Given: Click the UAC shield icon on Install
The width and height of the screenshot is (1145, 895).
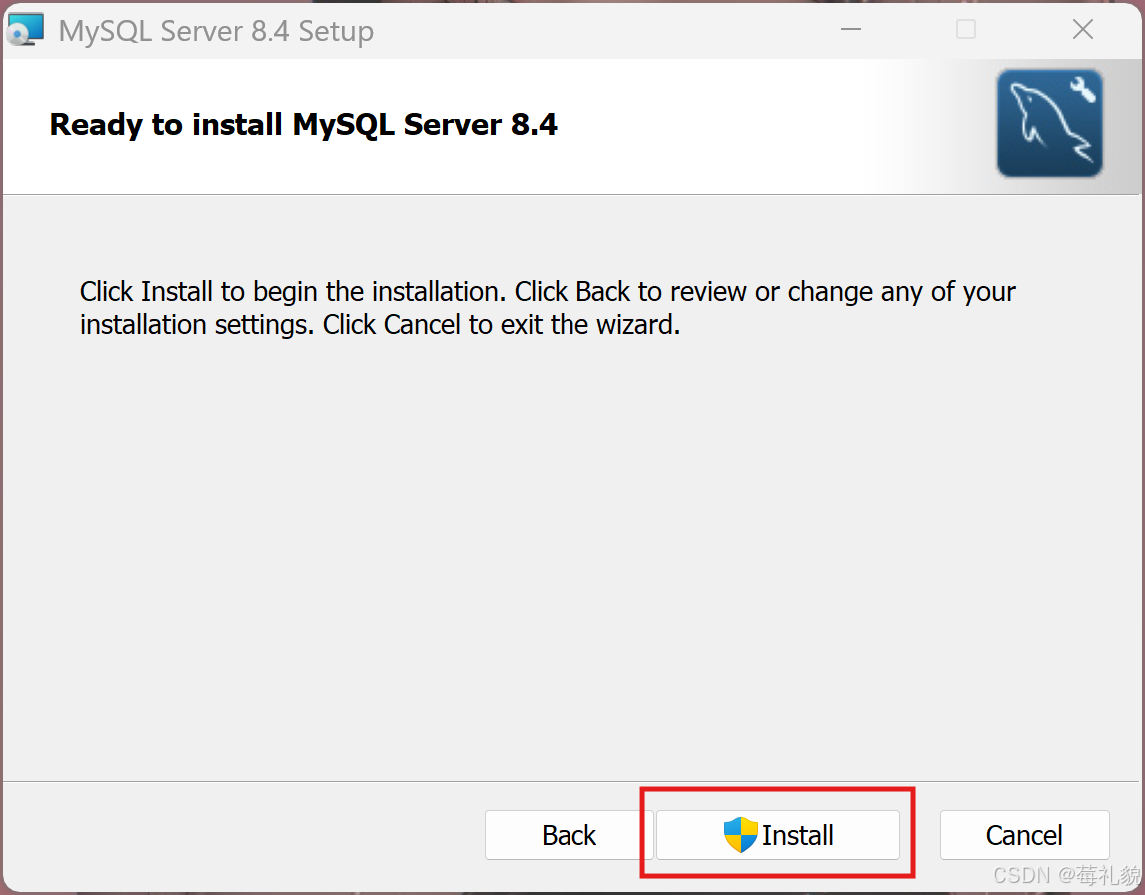Looking at the screenshot, I should click(740, 834).
